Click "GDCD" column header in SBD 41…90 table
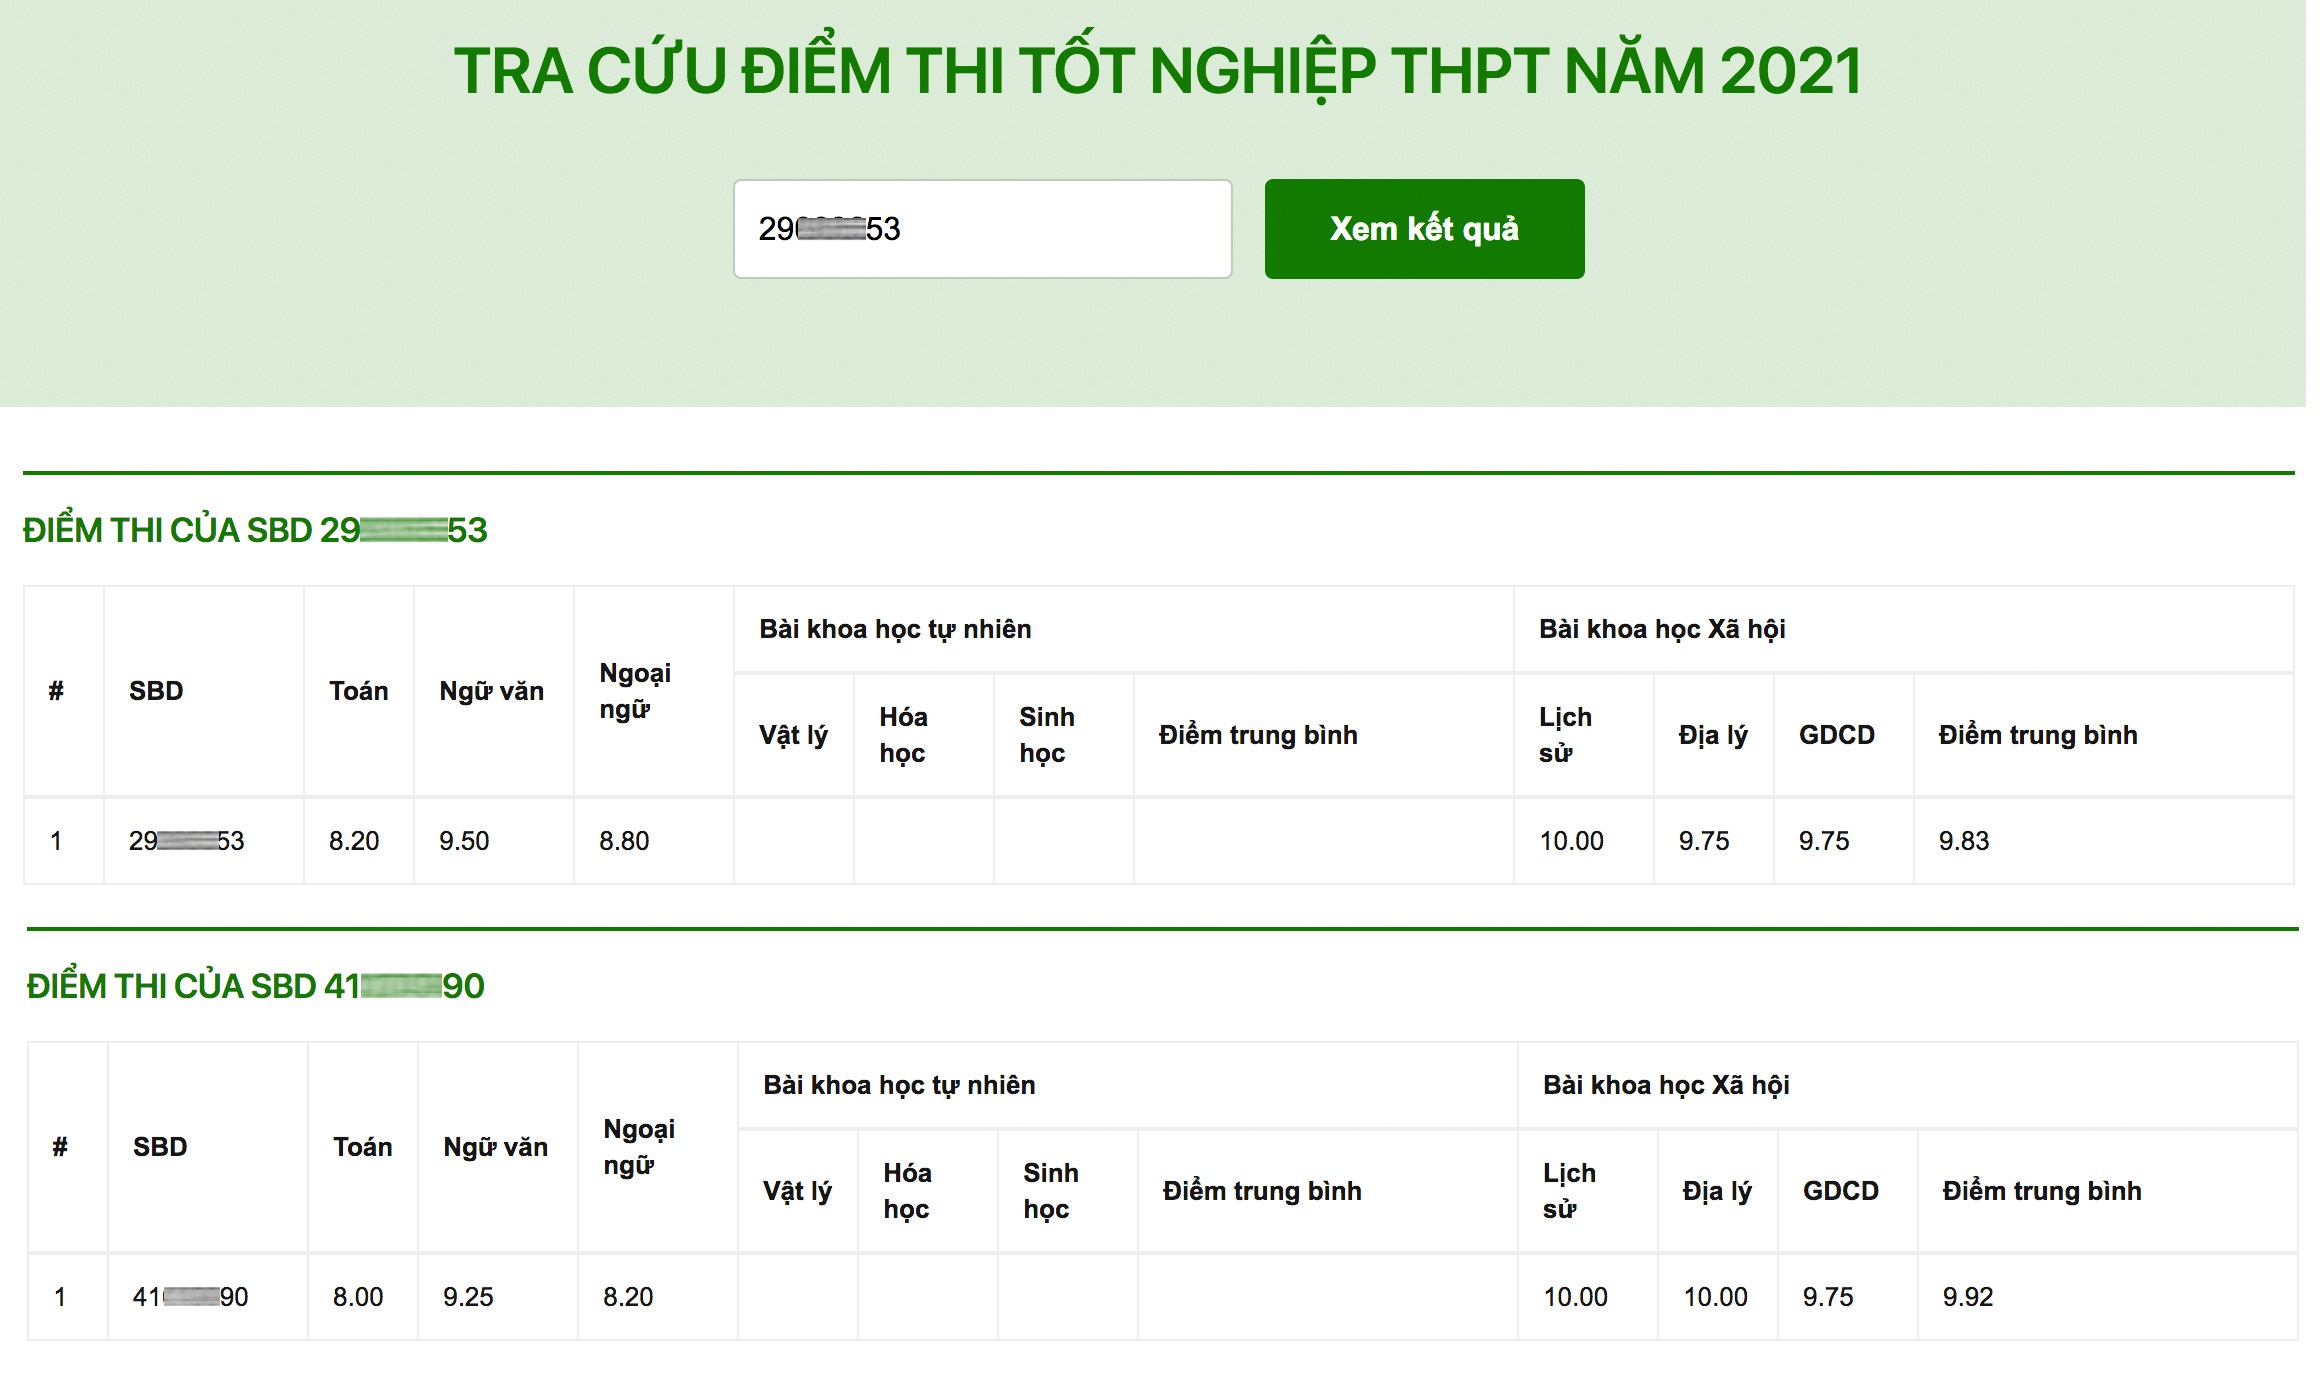The image size is (2320, 1376). click(x=1840, y=1191)
